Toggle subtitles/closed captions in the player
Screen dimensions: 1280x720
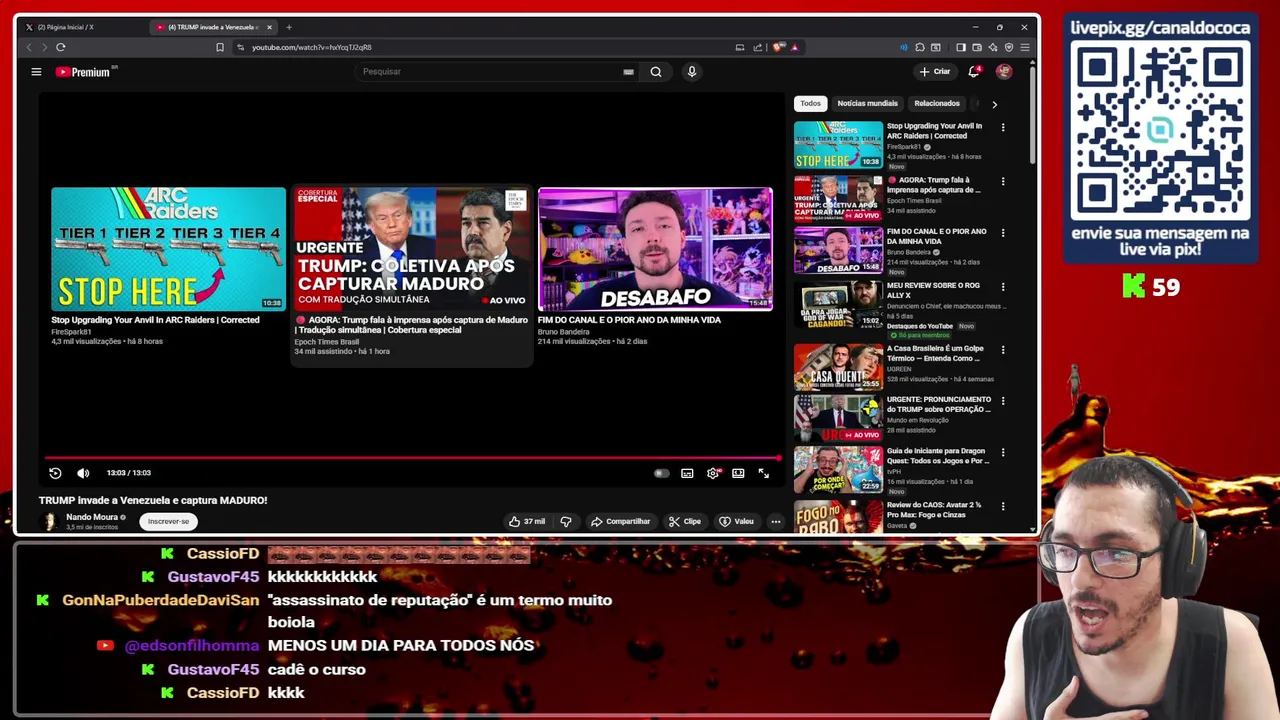tap(687, 473)
